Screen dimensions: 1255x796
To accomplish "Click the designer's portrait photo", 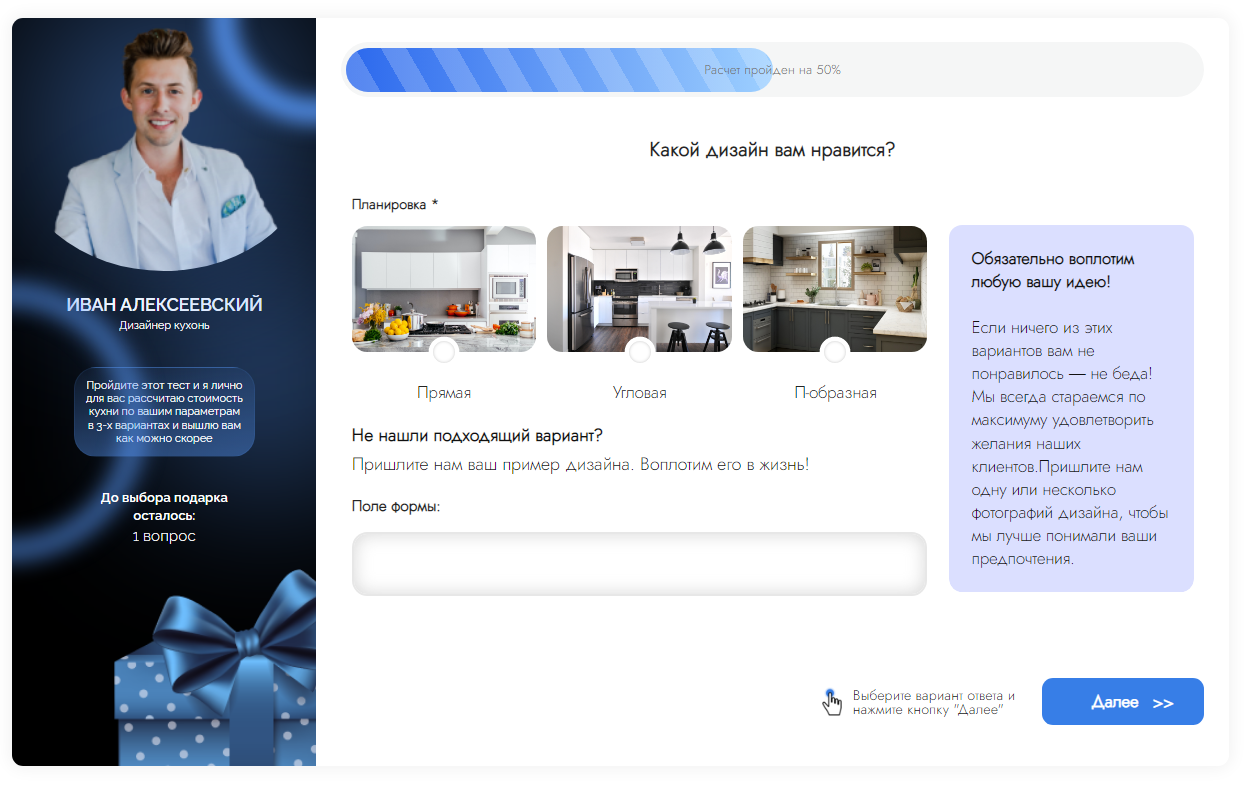I will tap(164, 148).
